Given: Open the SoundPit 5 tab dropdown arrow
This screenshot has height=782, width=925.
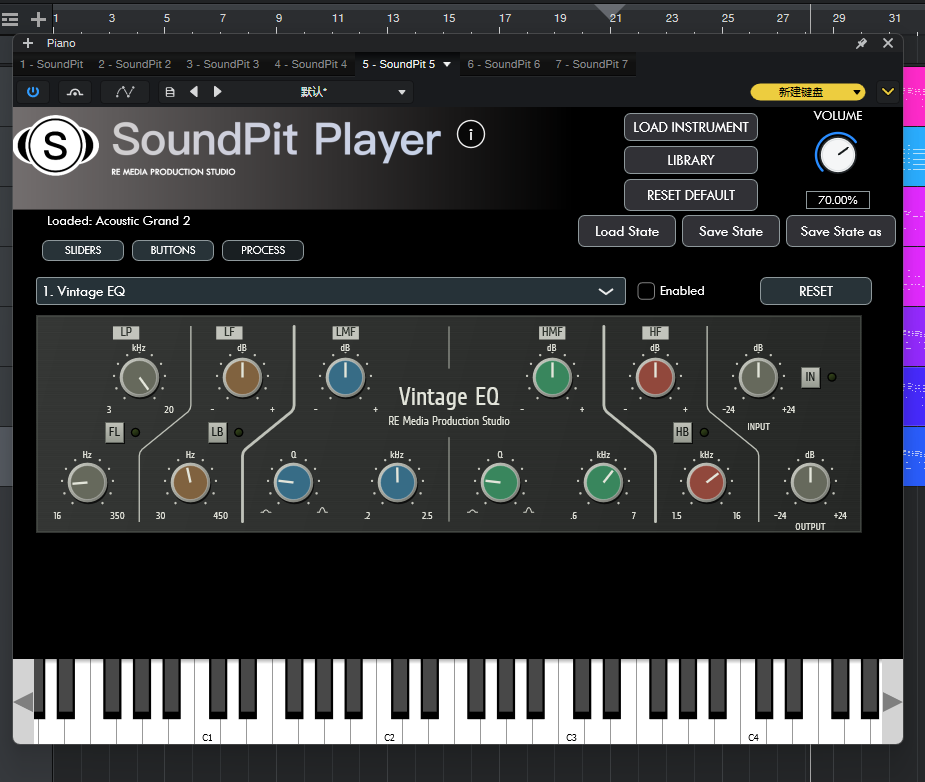Looking at the screenshot, I should pos(447,64).
